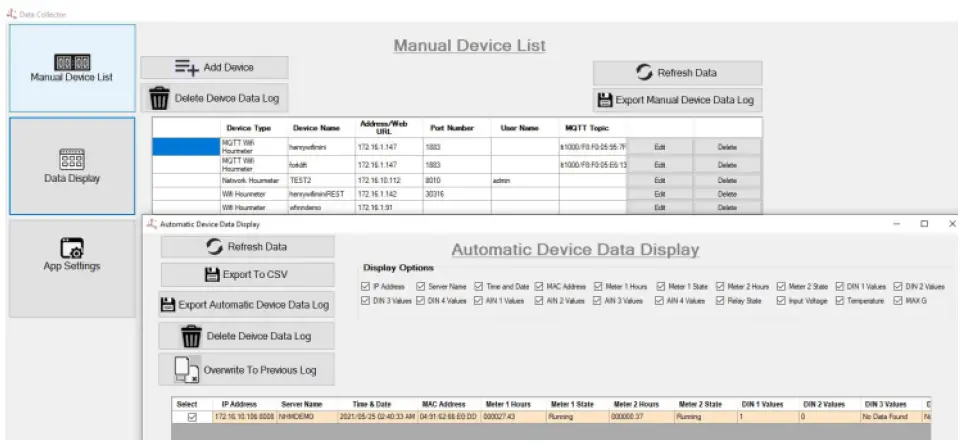Click Edit for the henrywifiminiREST row
This screenshot has width=969, height=445.
[659, 194]
